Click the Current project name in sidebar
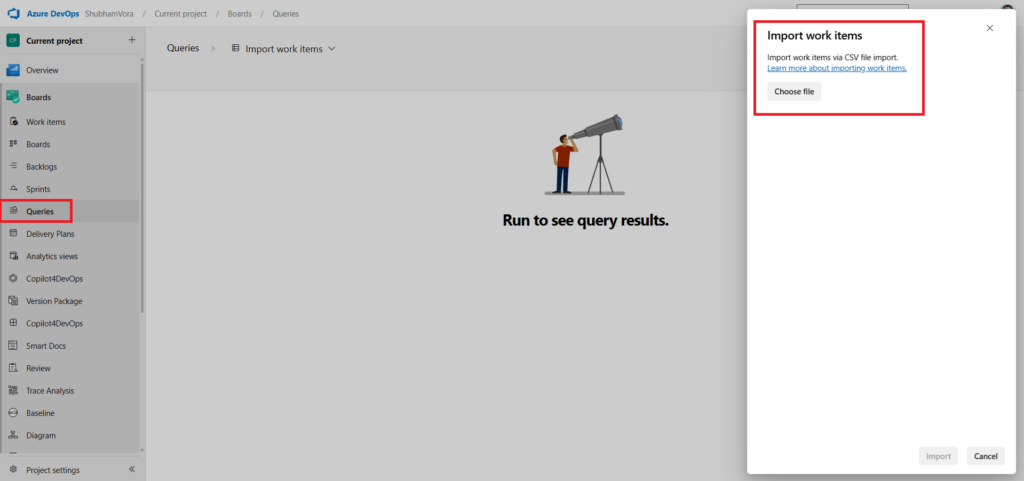Screen dimensions: 1024x481 pos(54,40)
